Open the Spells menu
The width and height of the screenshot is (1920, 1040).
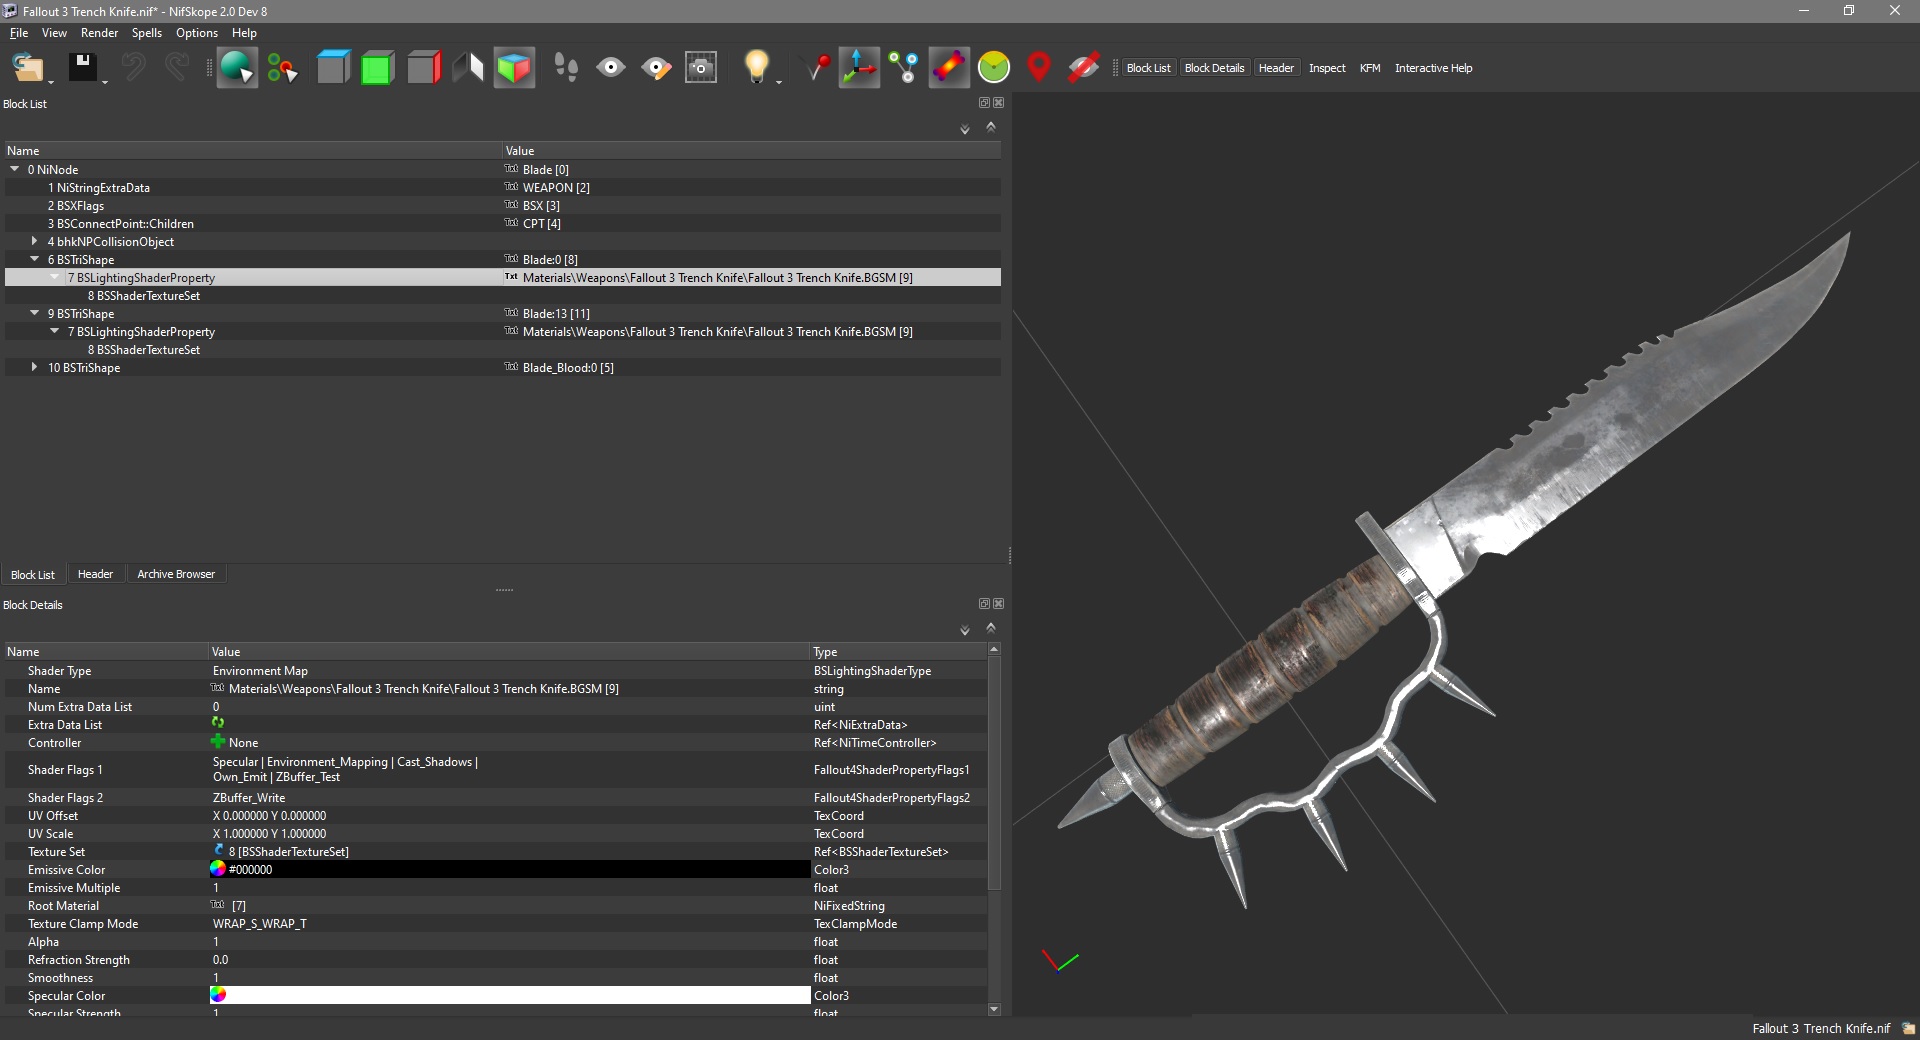pyautogui.click(x=146, y=33)
